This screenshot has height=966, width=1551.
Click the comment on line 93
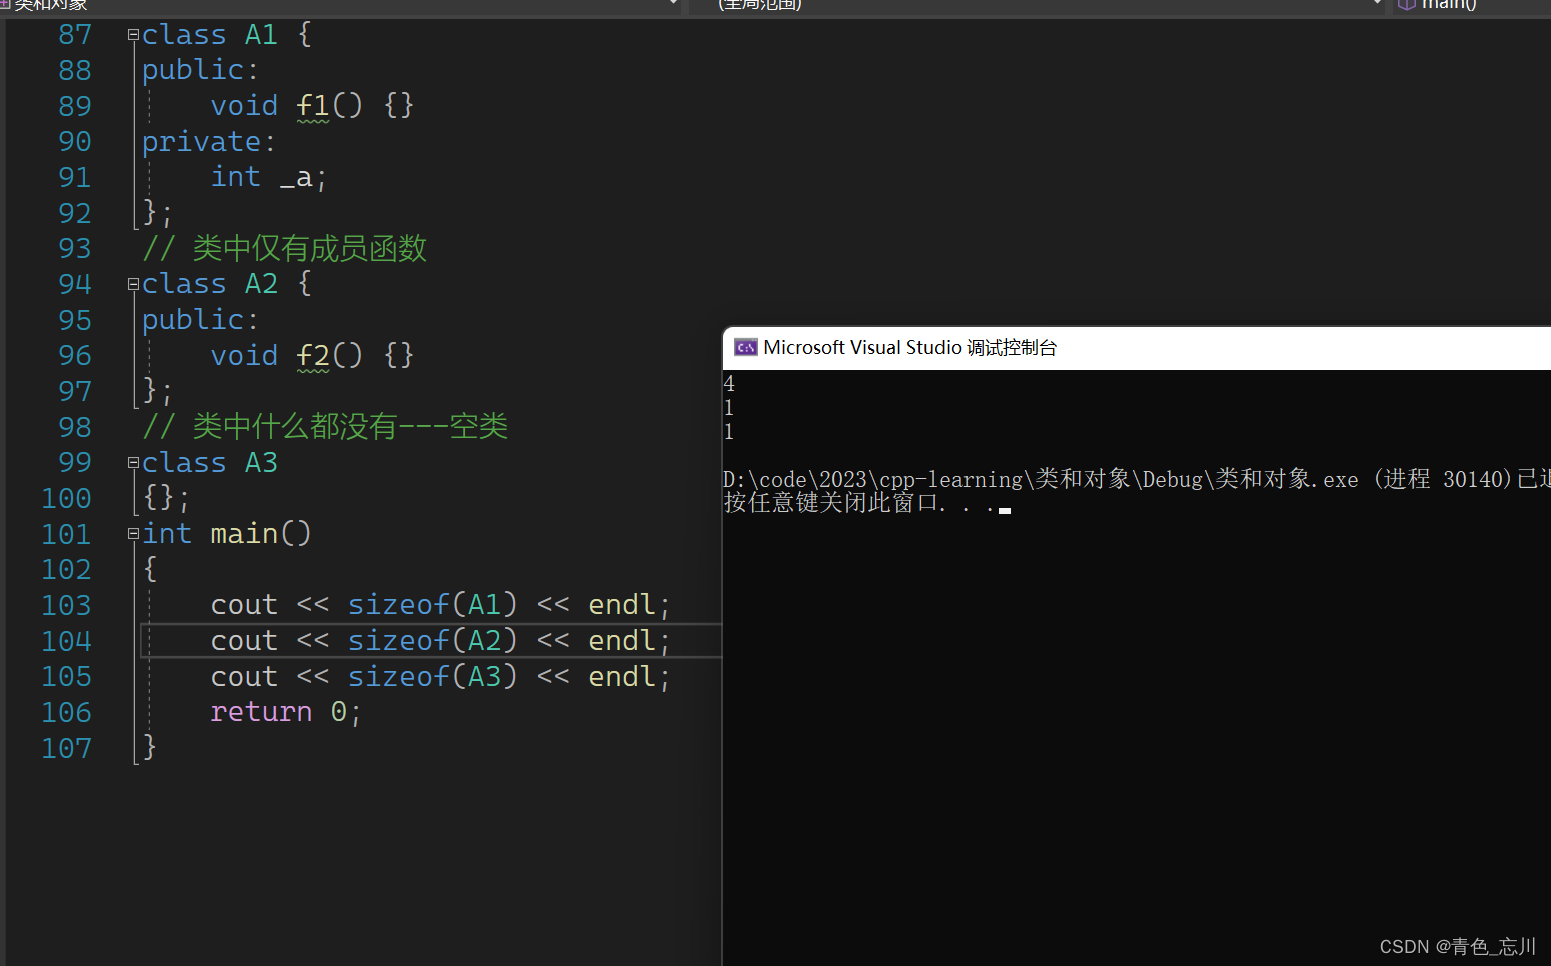click(x=285, y=249)
